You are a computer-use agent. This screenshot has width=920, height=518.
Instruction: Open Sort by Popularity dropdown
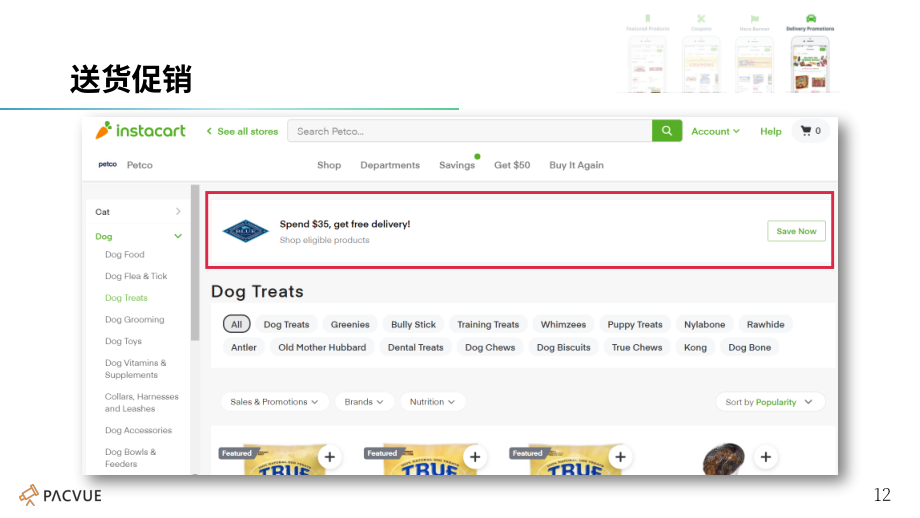[770, 402]
